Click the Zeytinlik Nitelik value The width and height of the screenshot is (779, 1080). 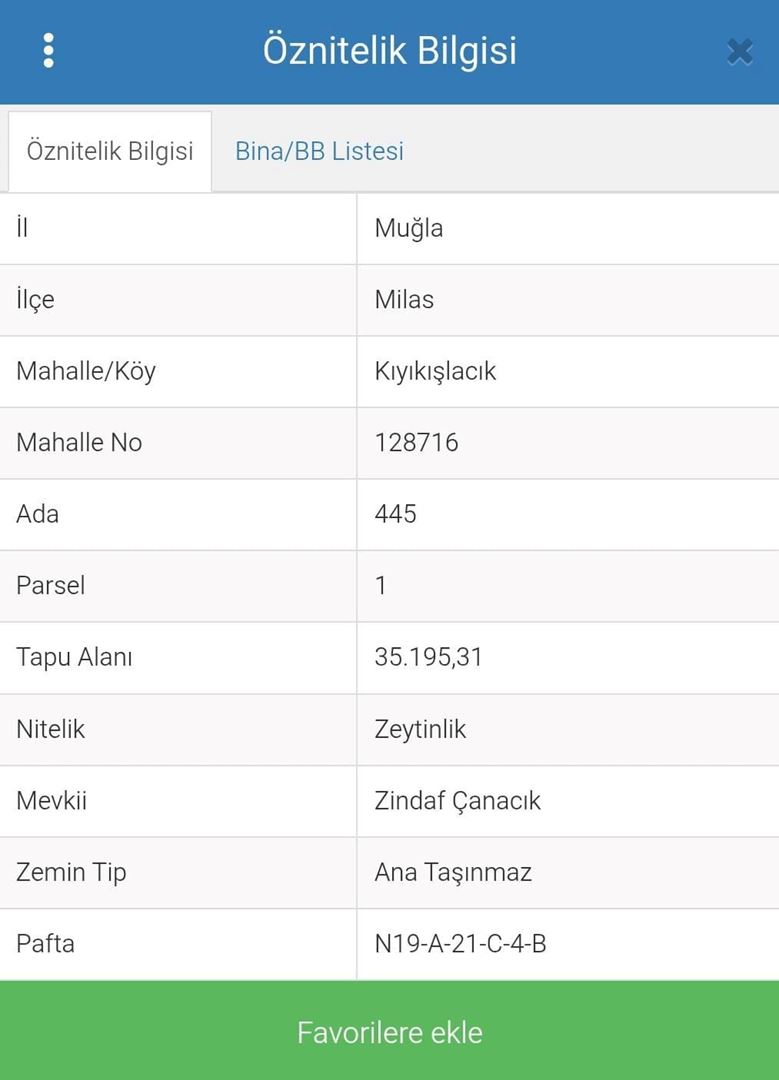(x=420, y=729)
